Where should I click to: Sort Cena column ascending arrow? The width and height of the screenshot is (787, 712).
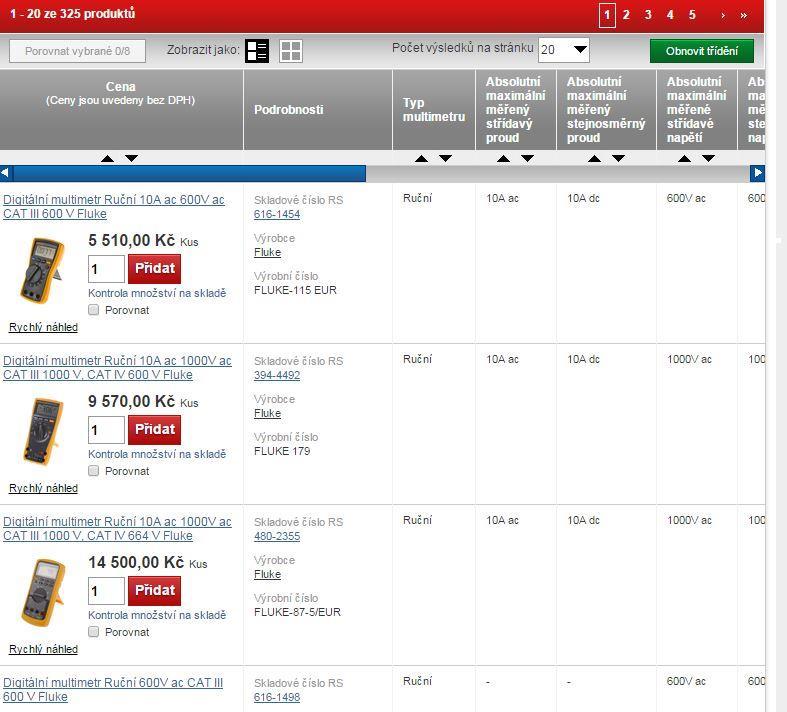pyautogui.click(x=107, y=159)
